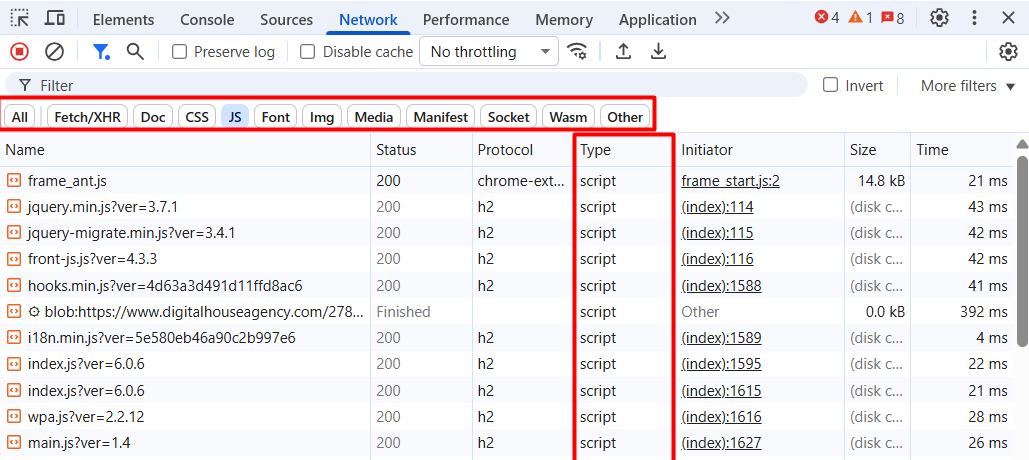The width and height of the screenshot is (1029, 460).
Task: Toggle the network filter funnel icon
Action: [101, 52]
